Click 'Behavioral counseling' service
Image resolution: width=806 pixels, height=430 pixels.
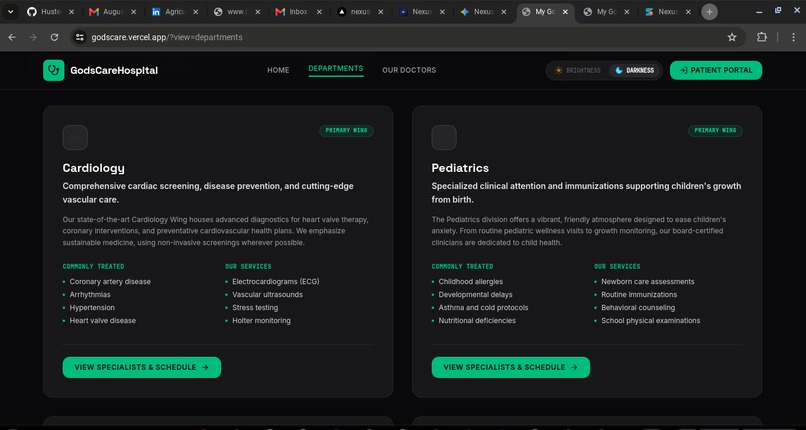pyautogui.click(x=638, y=307)
